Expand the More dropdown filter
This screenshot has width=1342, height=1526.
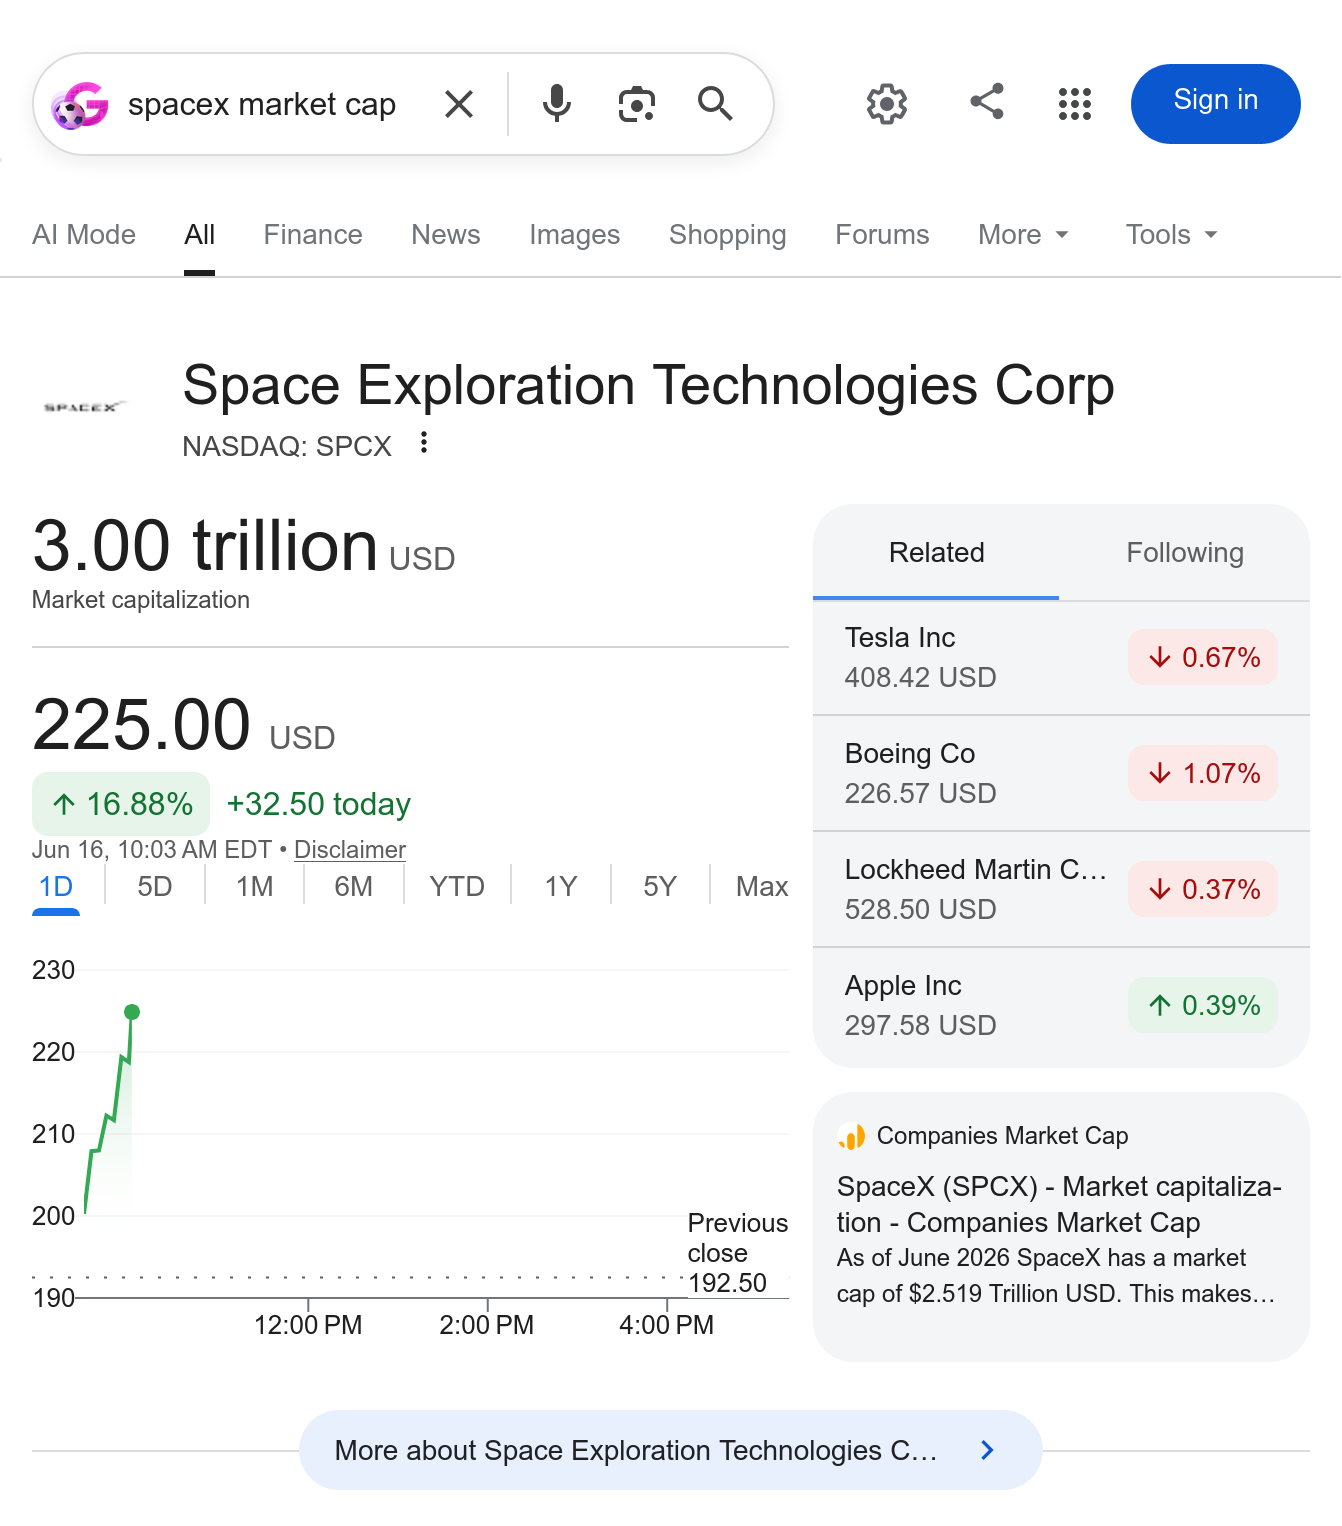[1024, 235]
